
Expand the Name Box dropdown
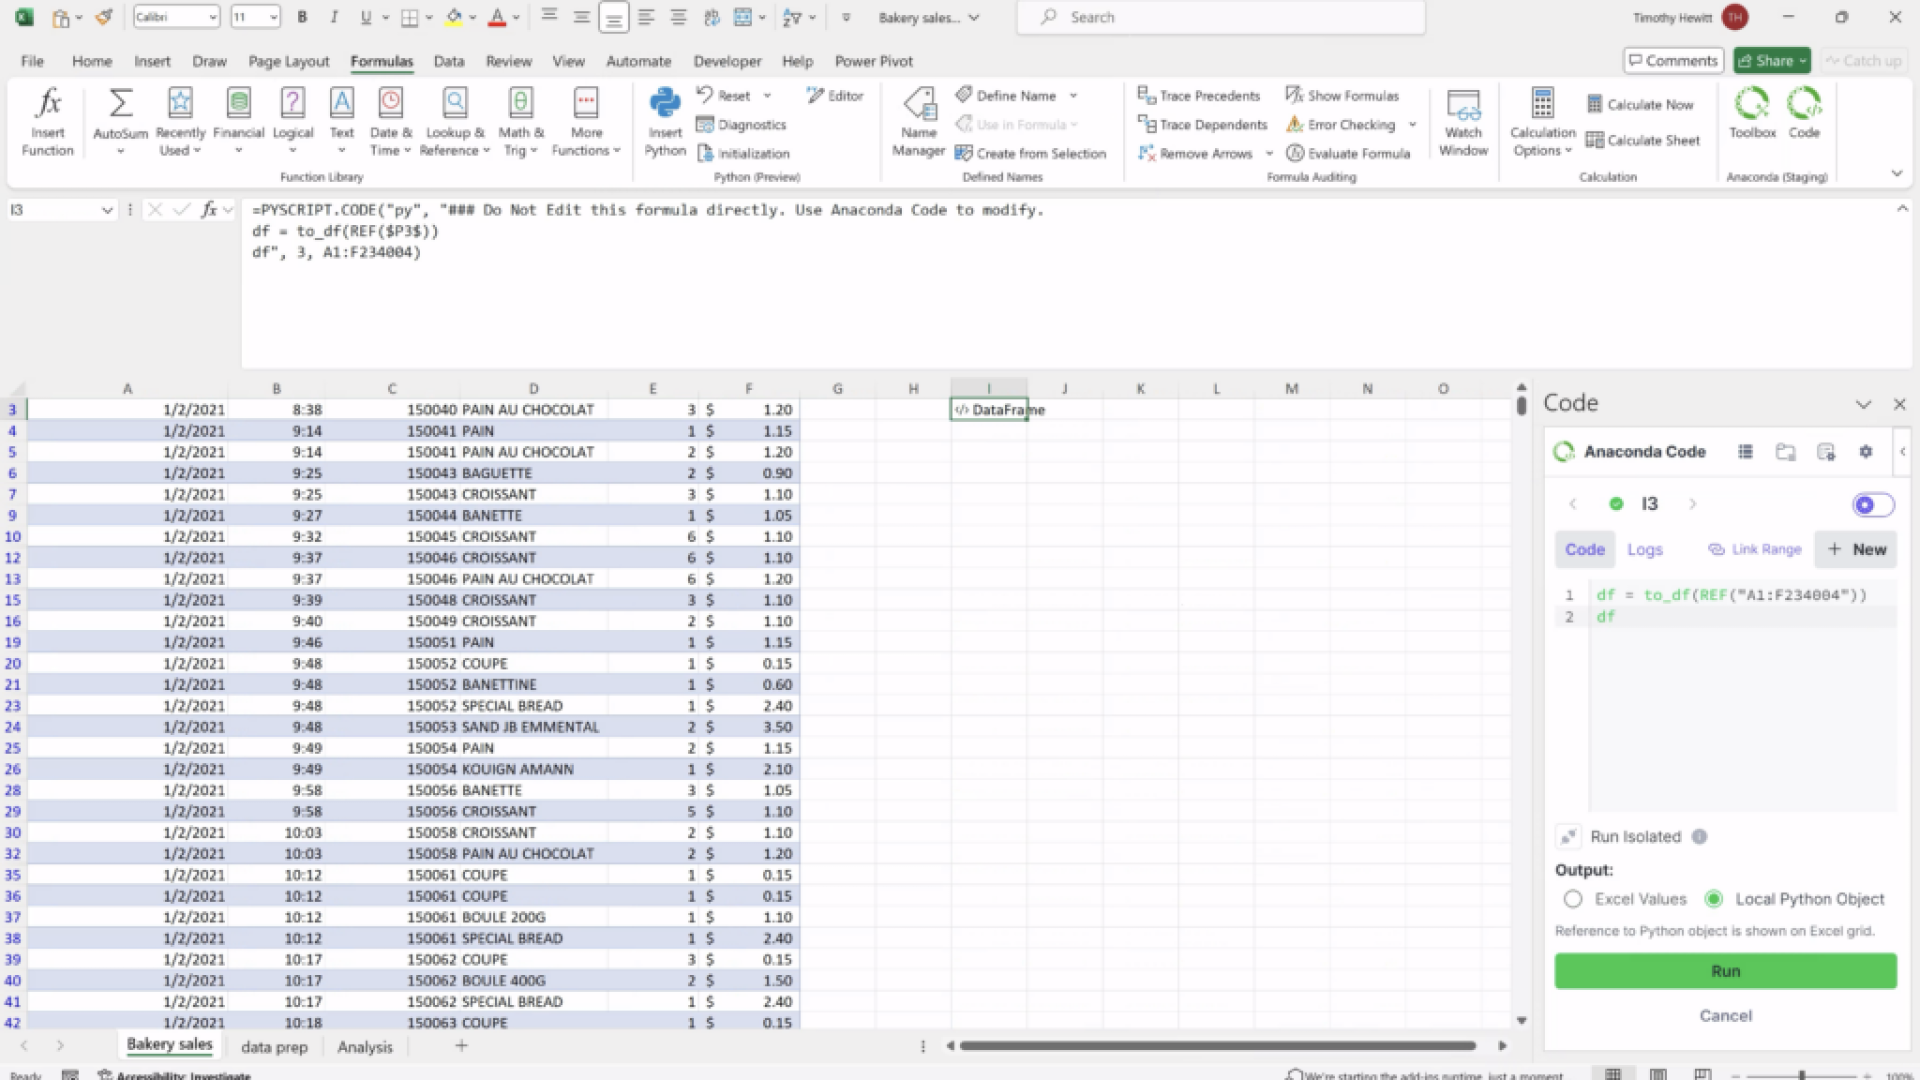[107, 210]
